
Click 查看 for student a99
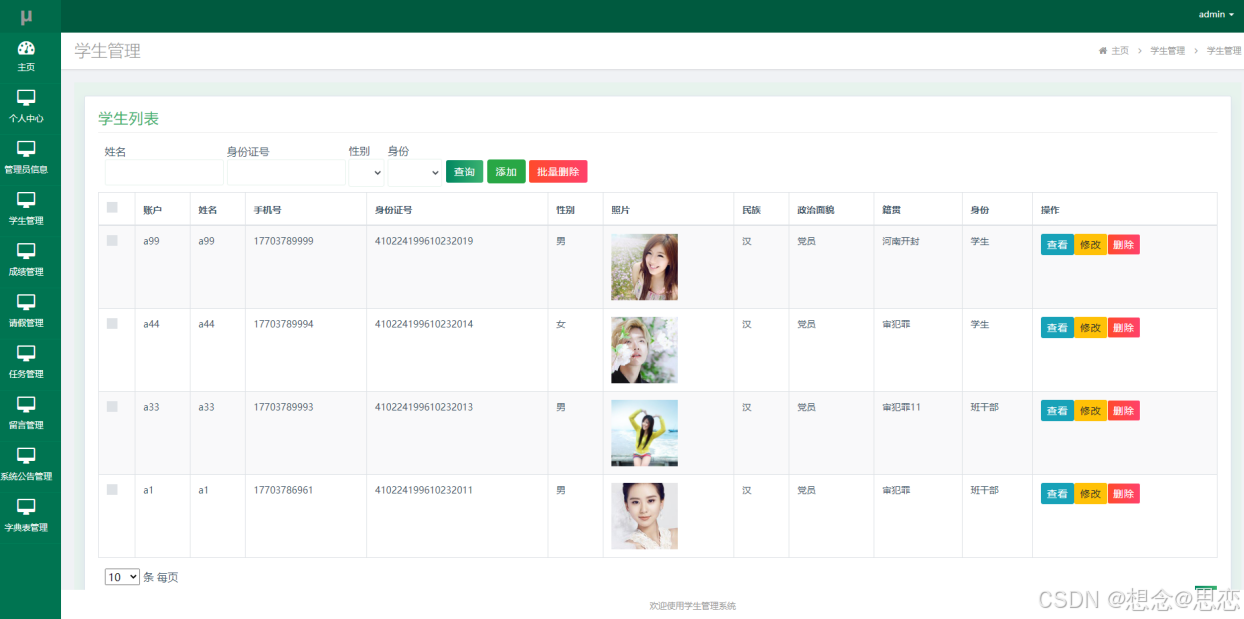click(x=1057, y=245)
